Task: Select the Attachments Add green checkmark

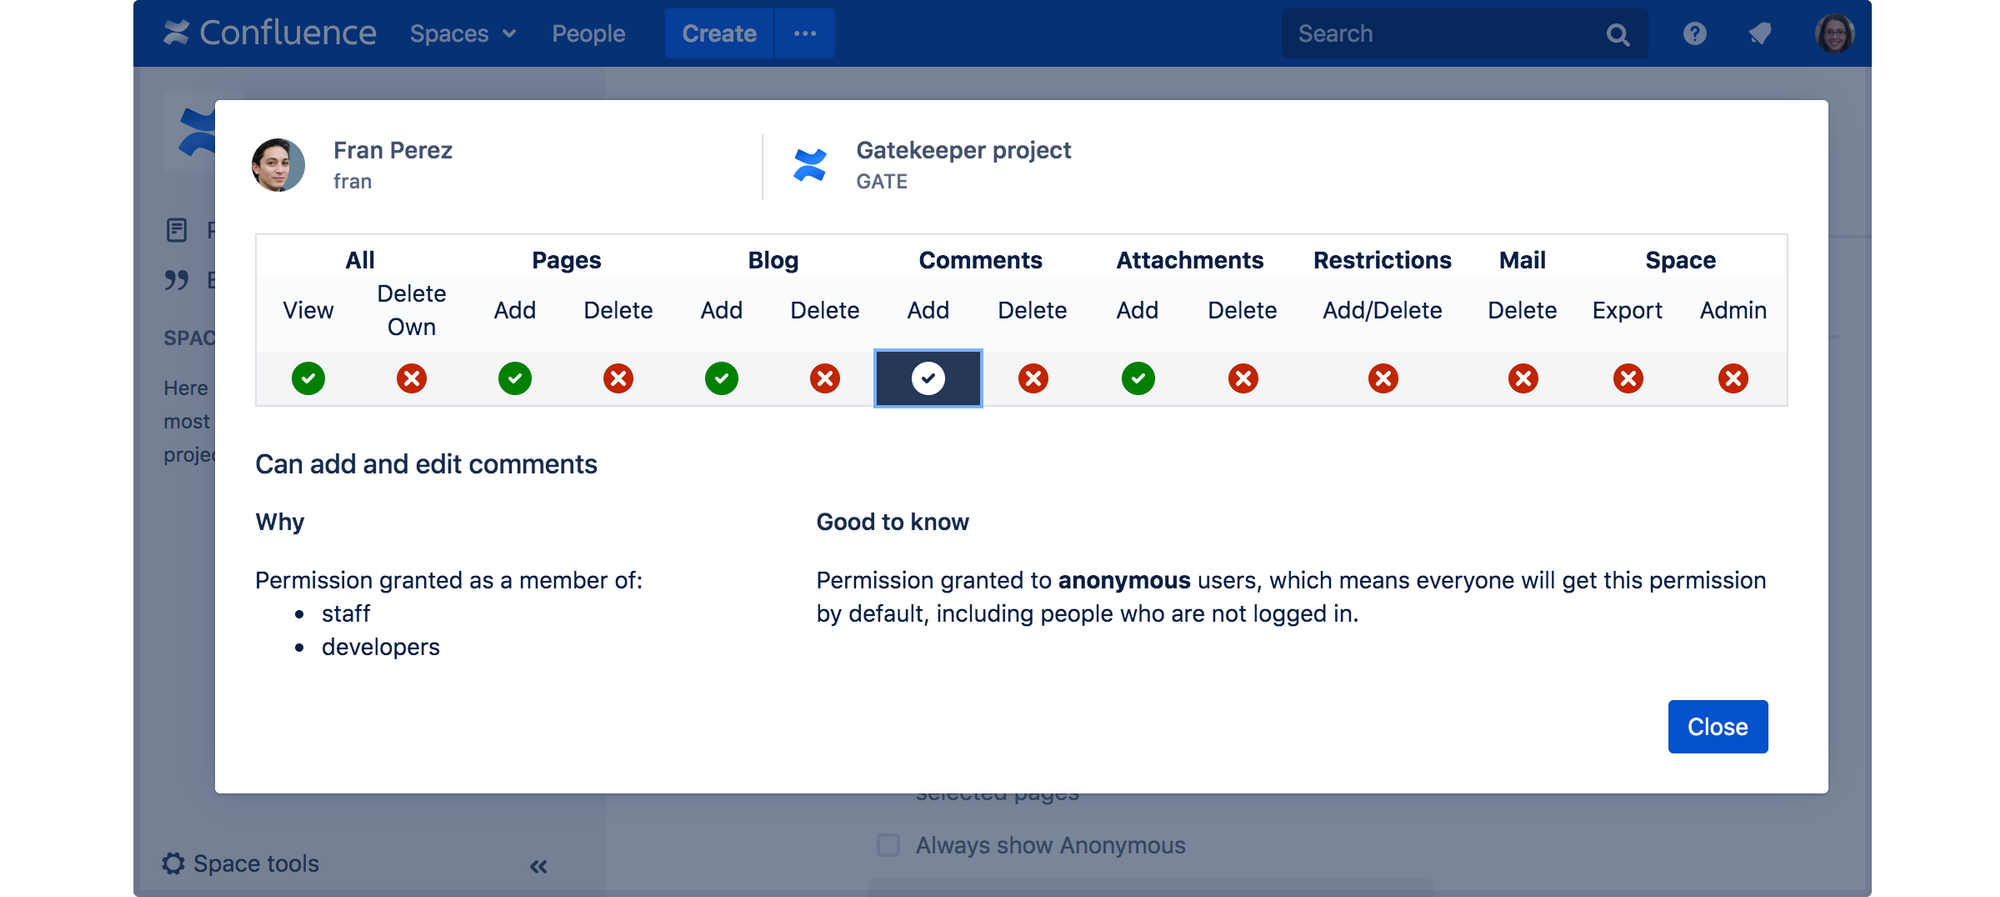Action: pyautogui.click(x=1138, y=379)
